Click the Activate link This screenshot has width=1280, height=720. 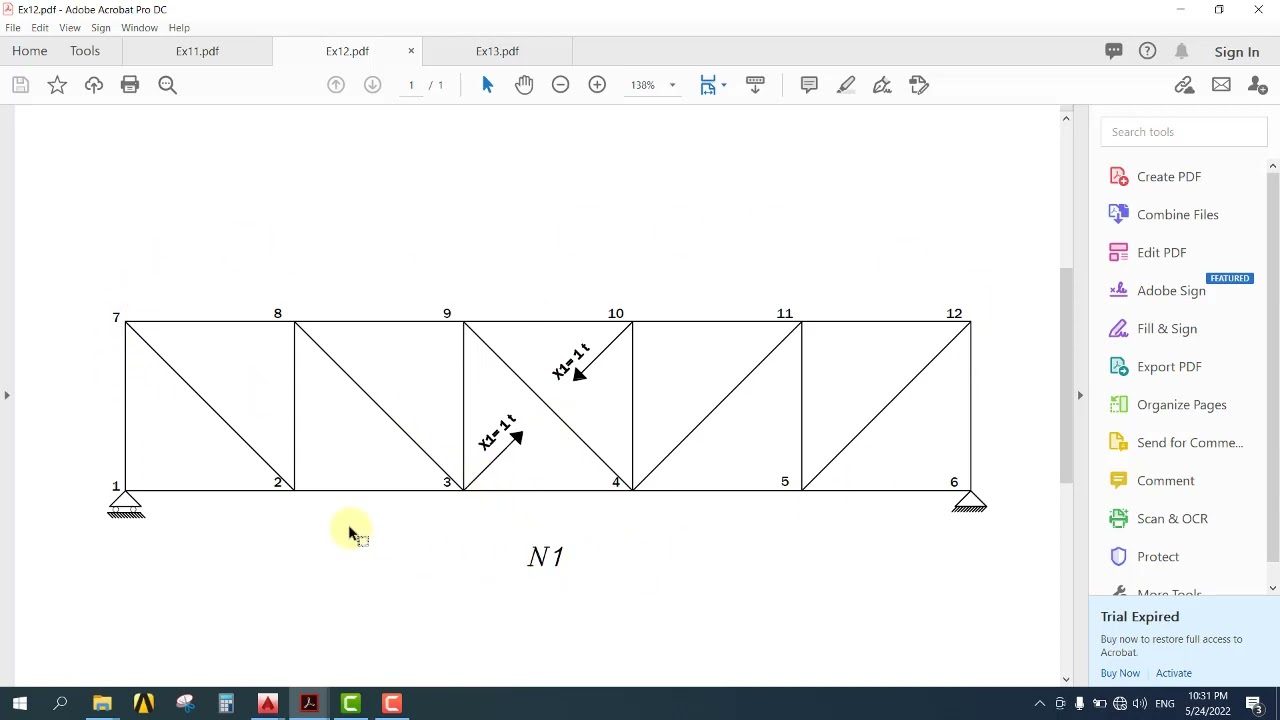(1174, 674)
